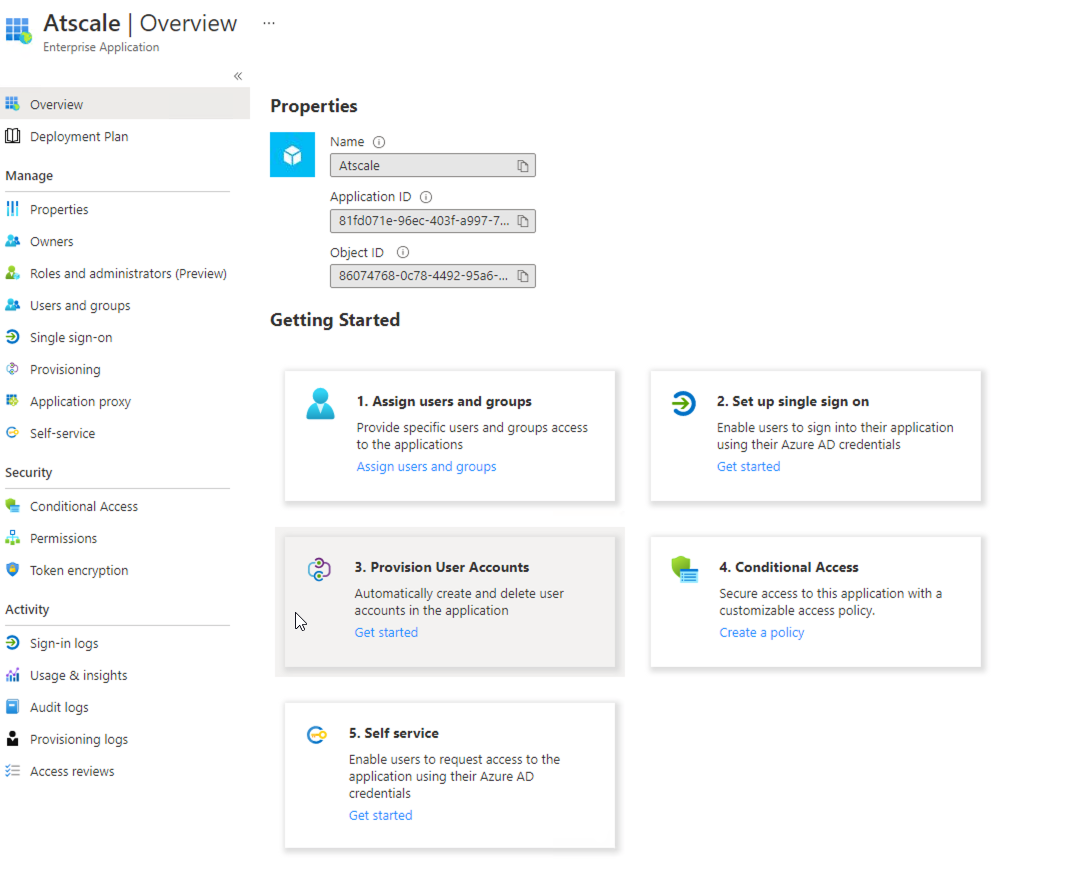Screen dimensions: 1084x887
Task: Click the Conditional Access card shield icon
Action: (685, 570)
